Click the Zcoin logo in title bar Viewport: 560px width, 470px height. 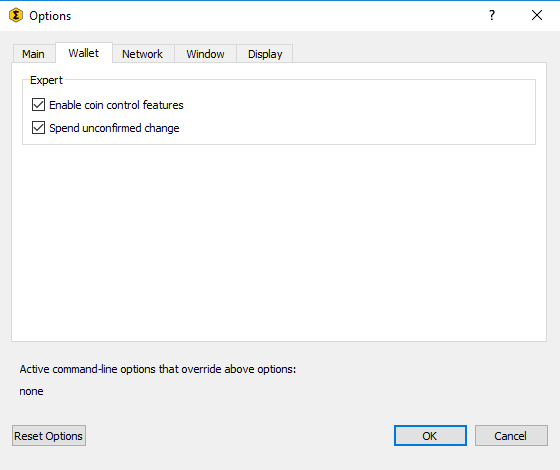tap(16, 15)
